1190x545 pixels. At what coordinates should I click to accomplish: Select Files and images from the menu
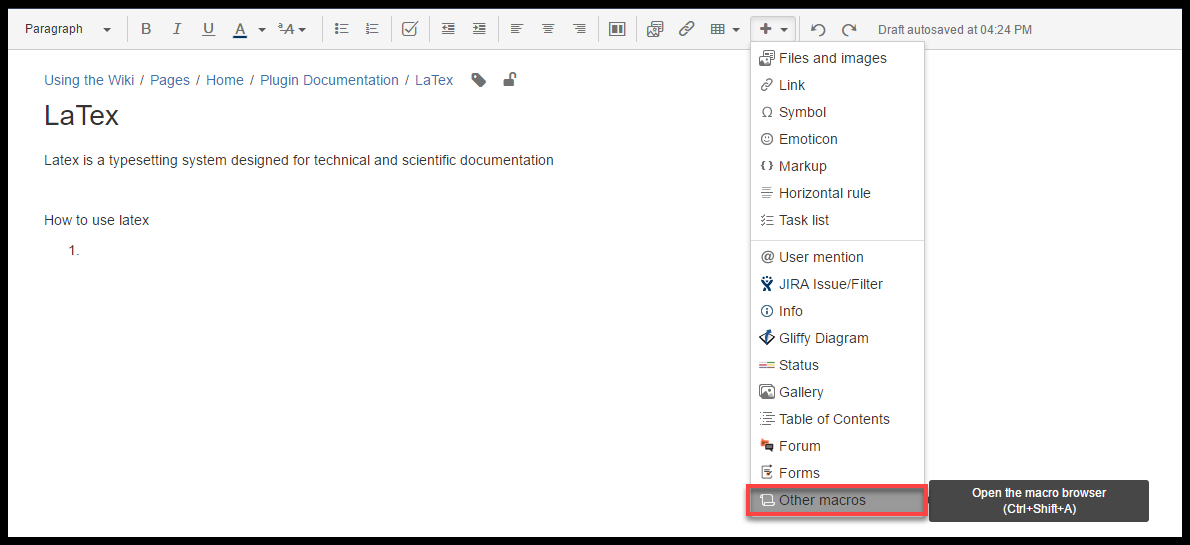[x=837, y=58]
